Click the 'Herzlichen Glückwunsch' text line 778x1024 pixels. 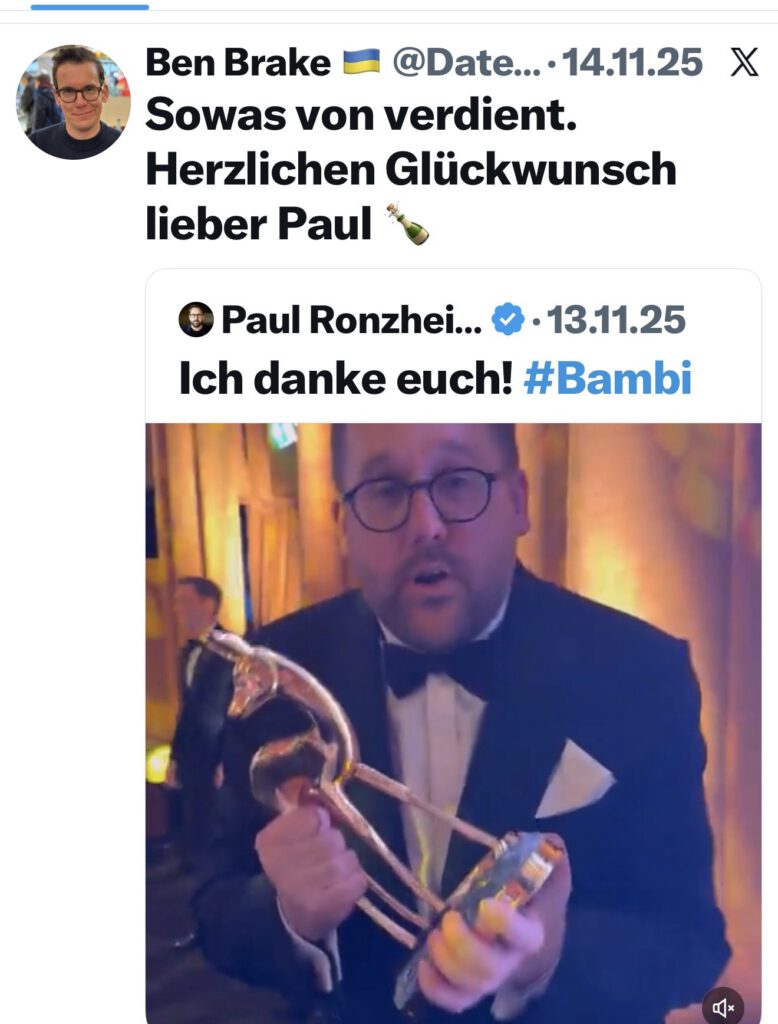(411, 170)
